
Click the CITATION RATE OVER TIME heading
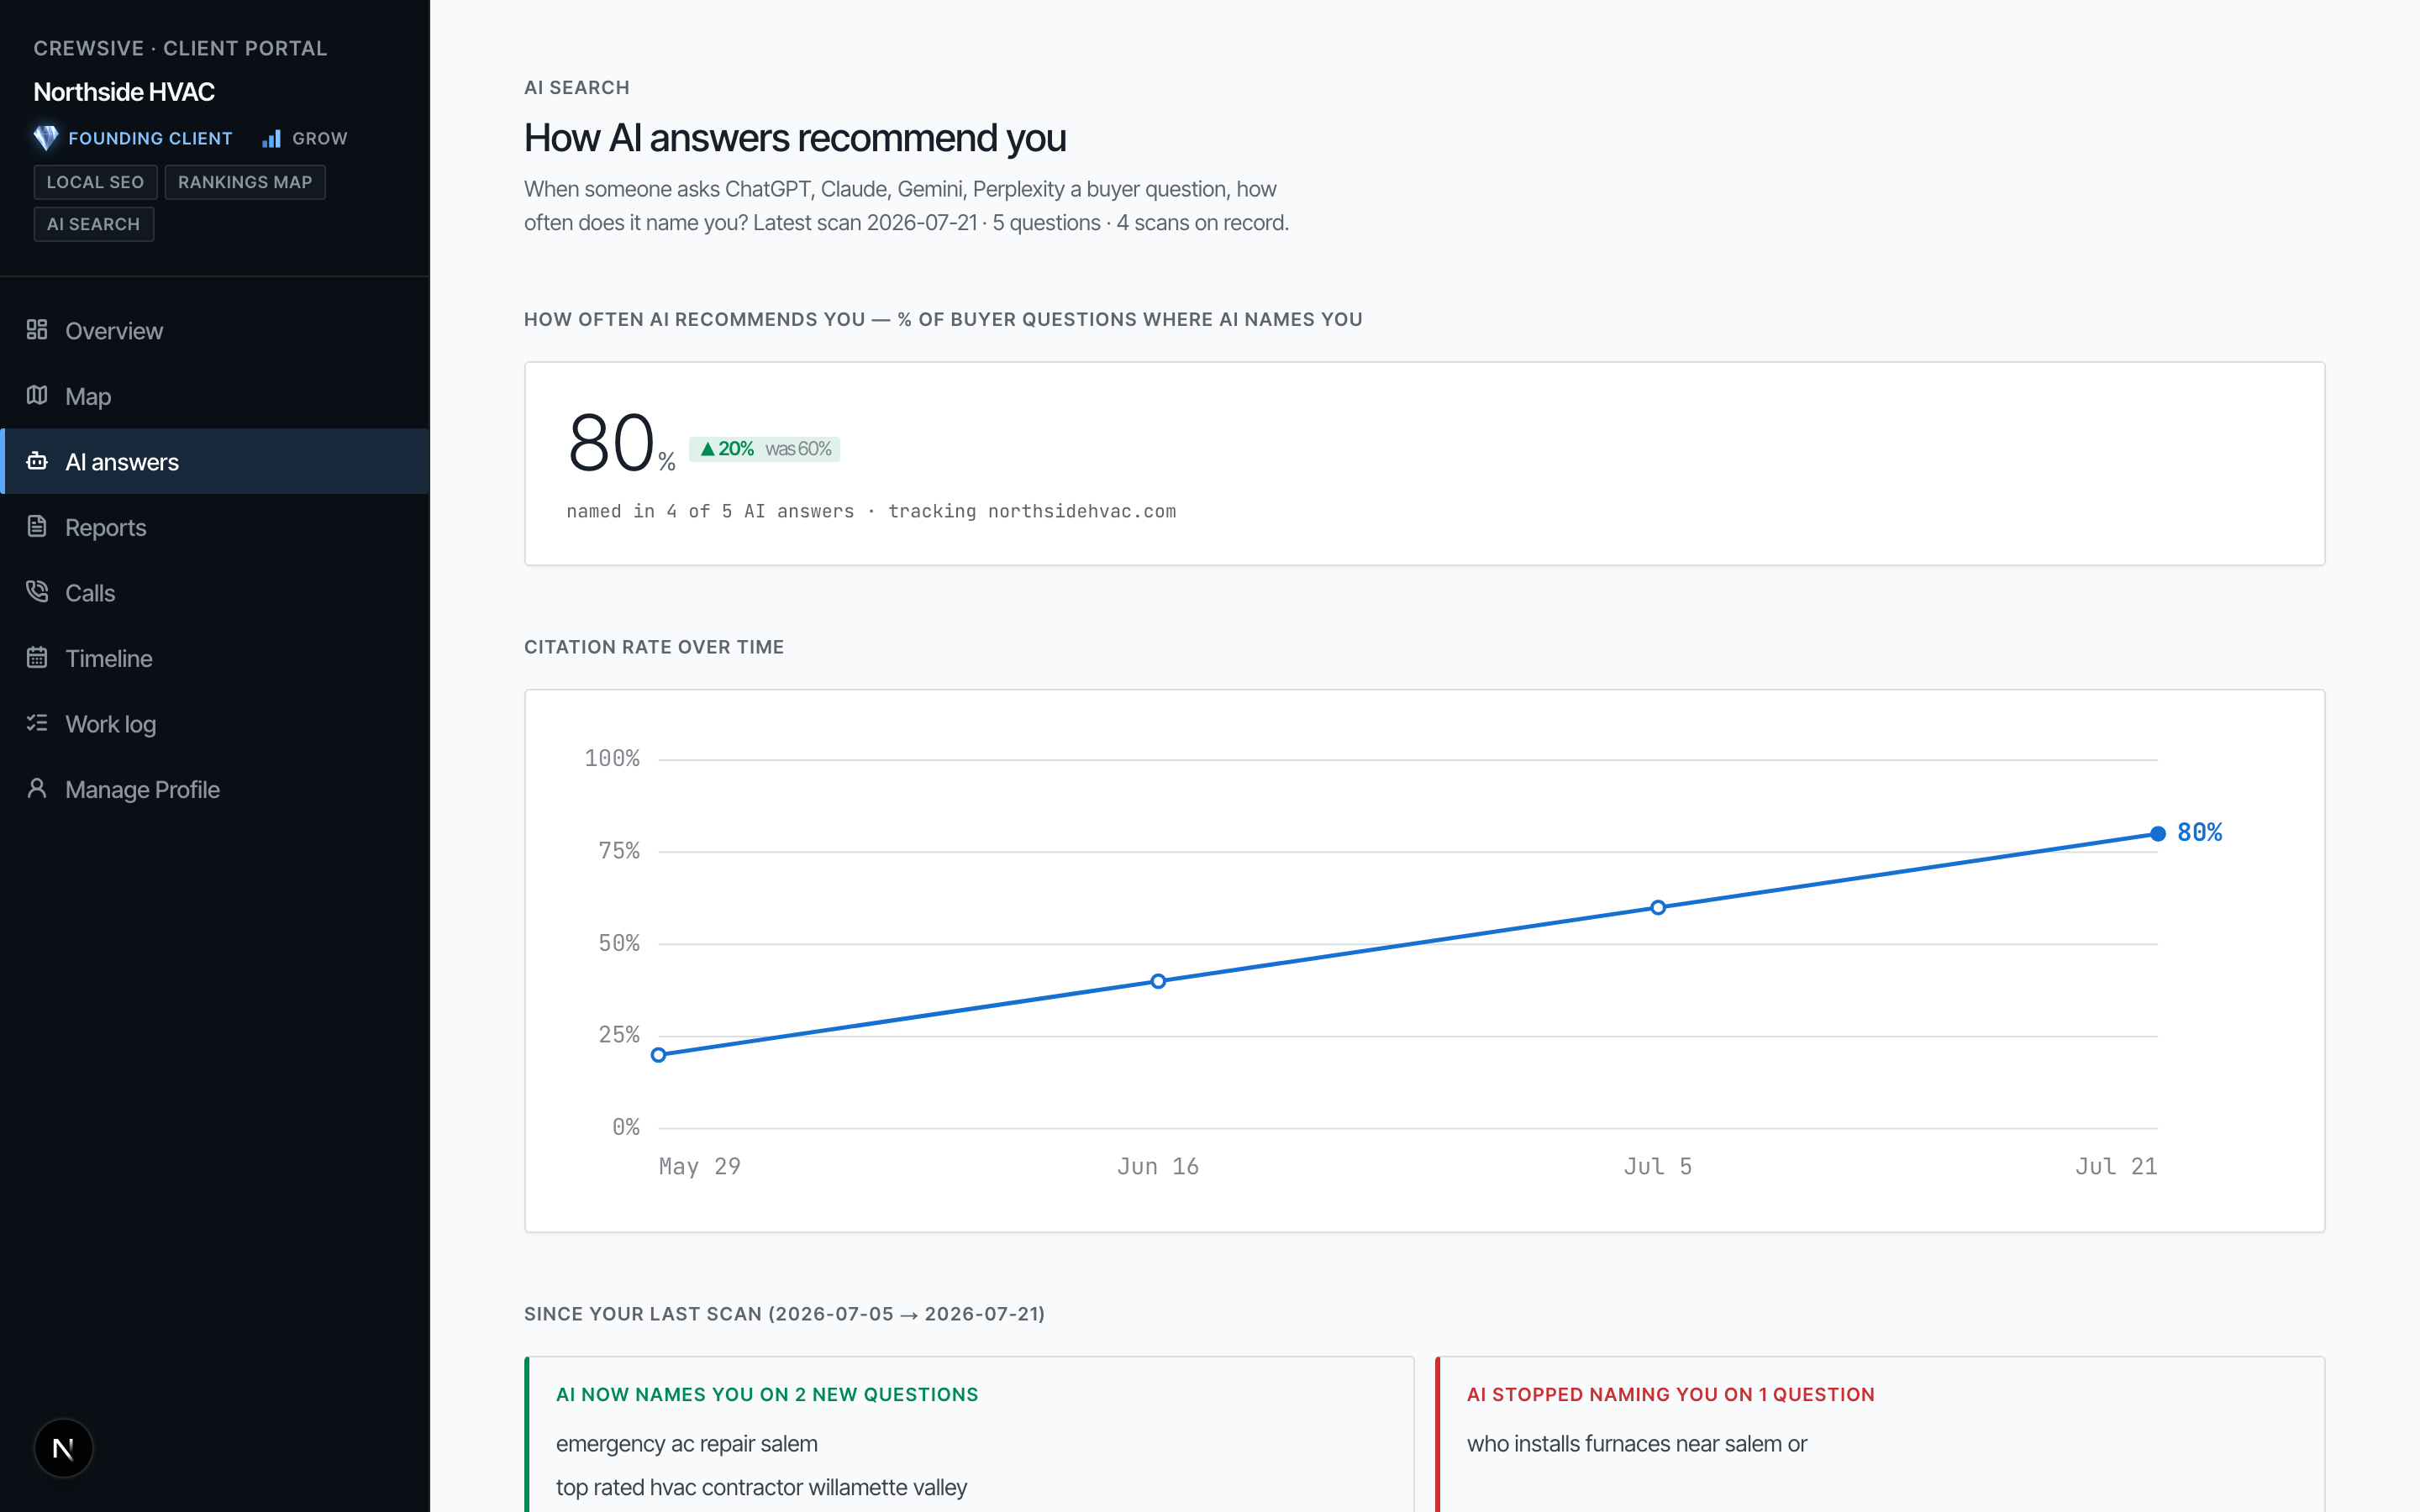click(654, 647)
